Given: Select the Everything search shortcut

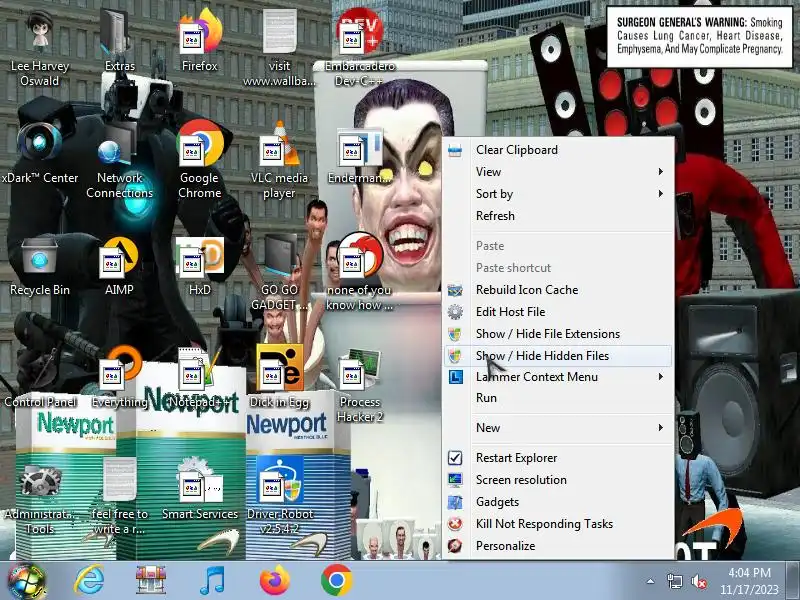Looking at the screenshot, I should (x=119, y=379).
